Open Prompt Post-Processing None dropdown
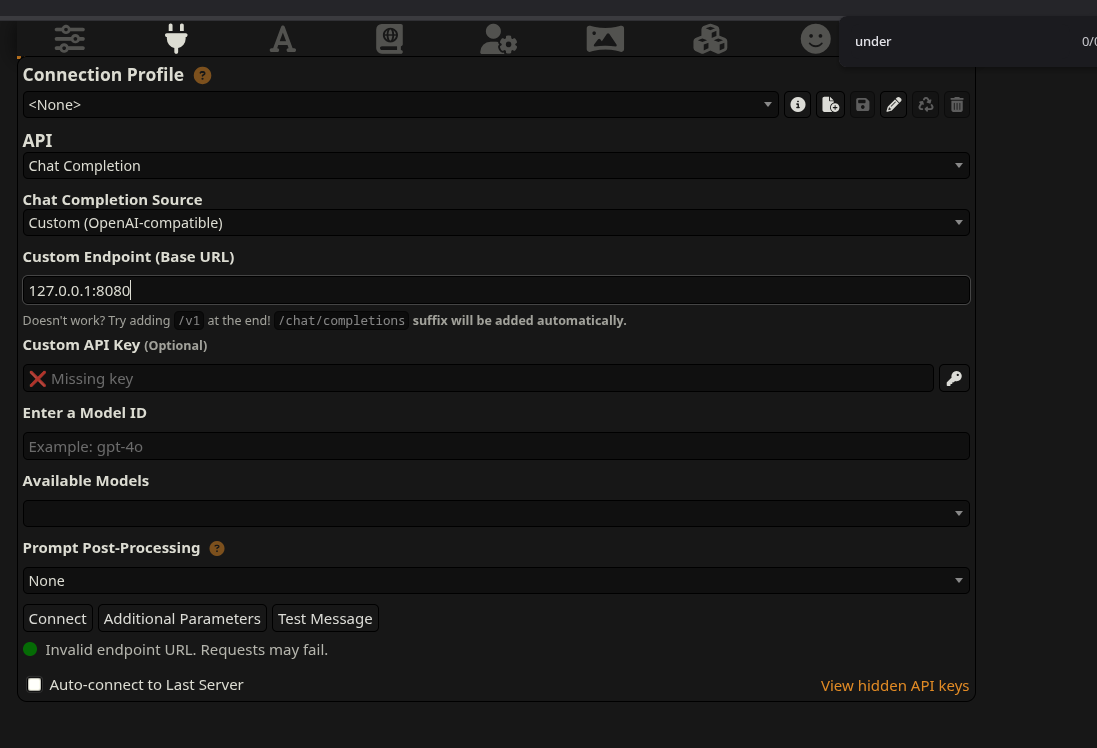Image resolution: width=1097 pixels, height=748 pixels. point(496,581)
